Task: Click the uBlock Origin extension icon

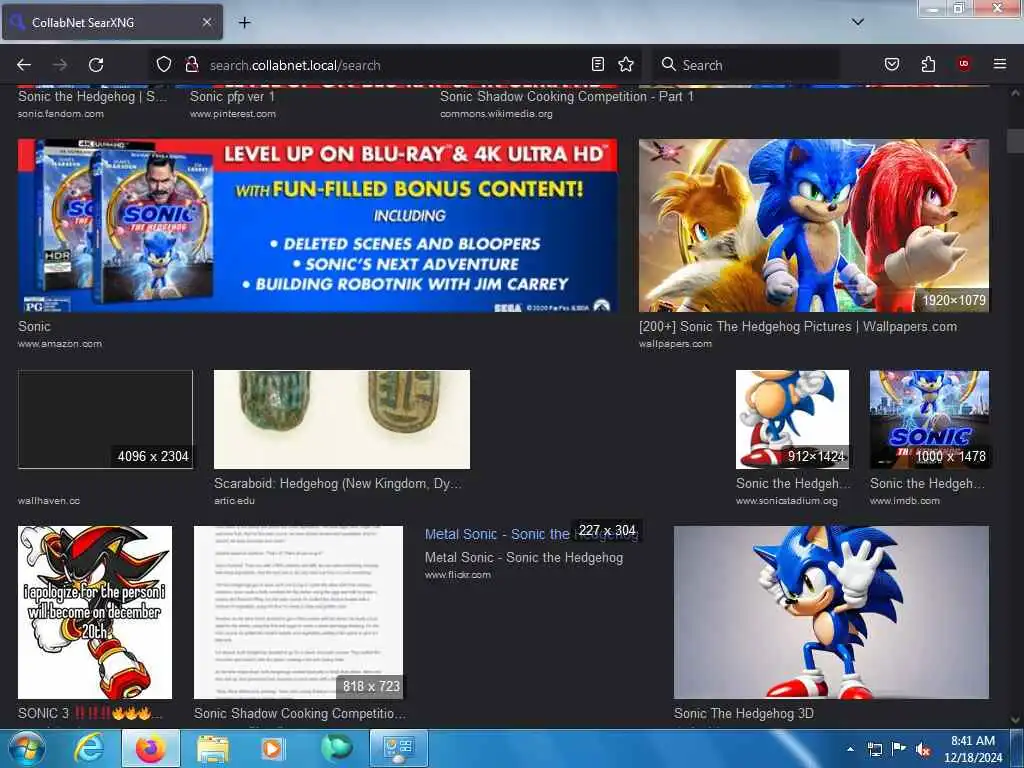Action: tap(964, 64)
